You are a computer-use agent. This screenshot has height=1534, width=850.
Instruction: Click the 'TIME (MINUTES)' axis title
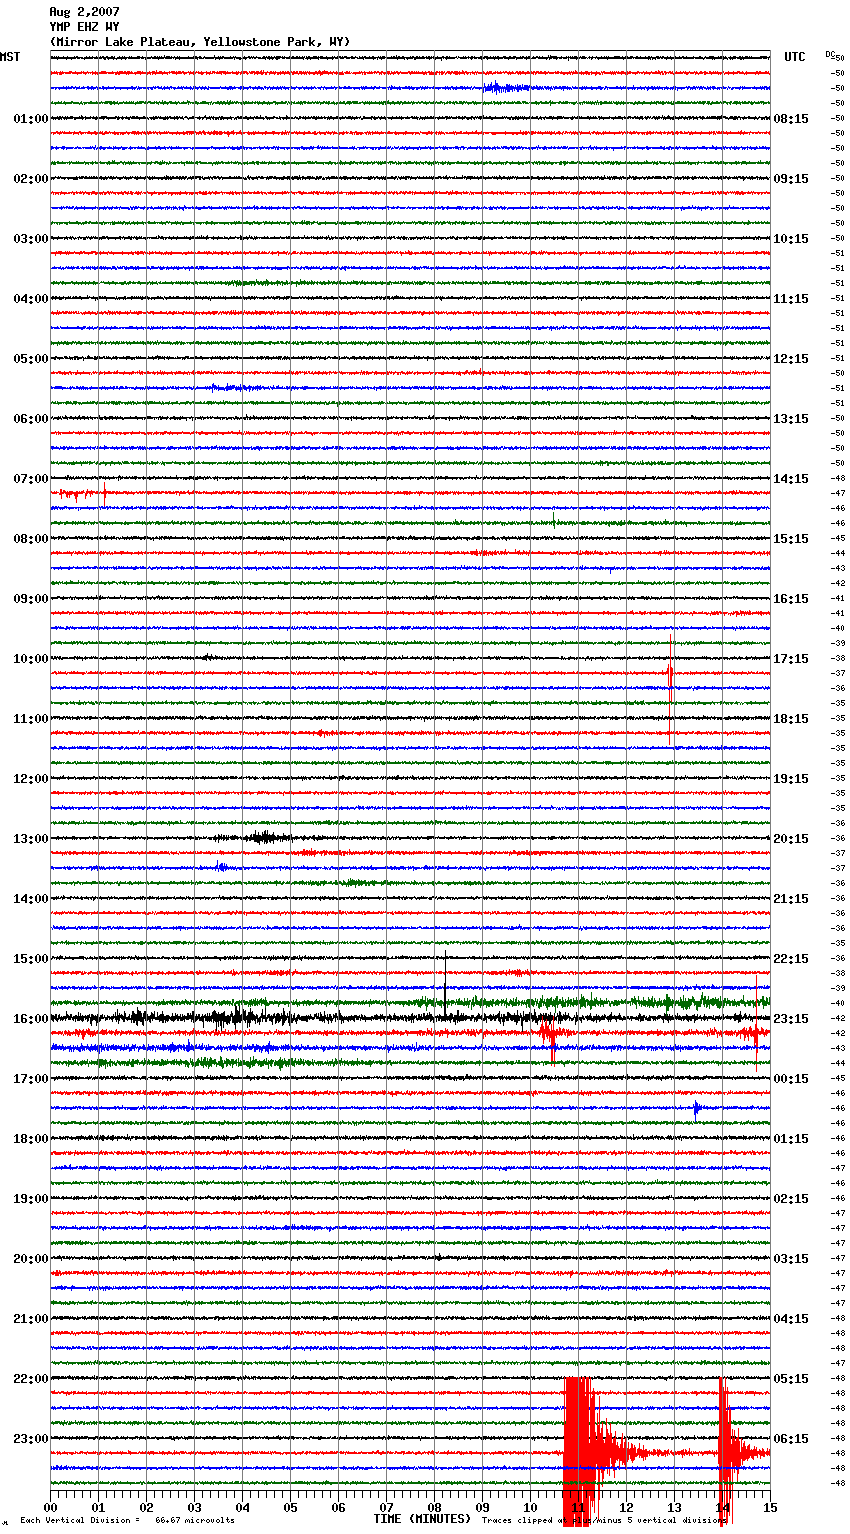point(422,1519)
